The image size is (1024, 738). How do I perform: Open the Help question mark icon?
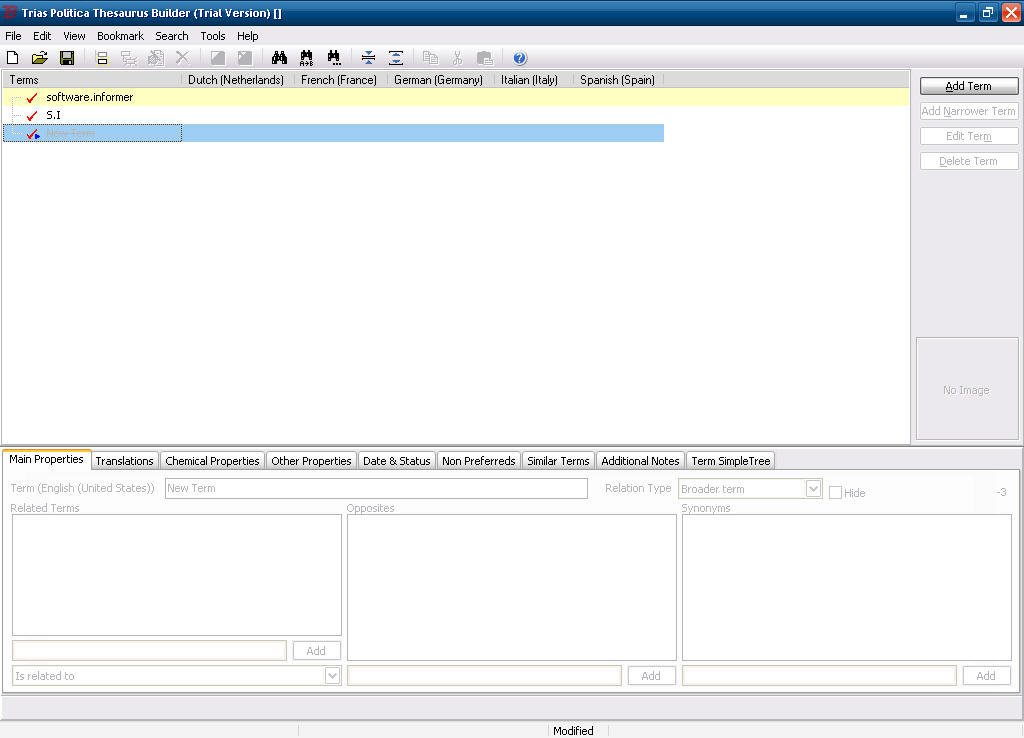click(x=519, y=57)
